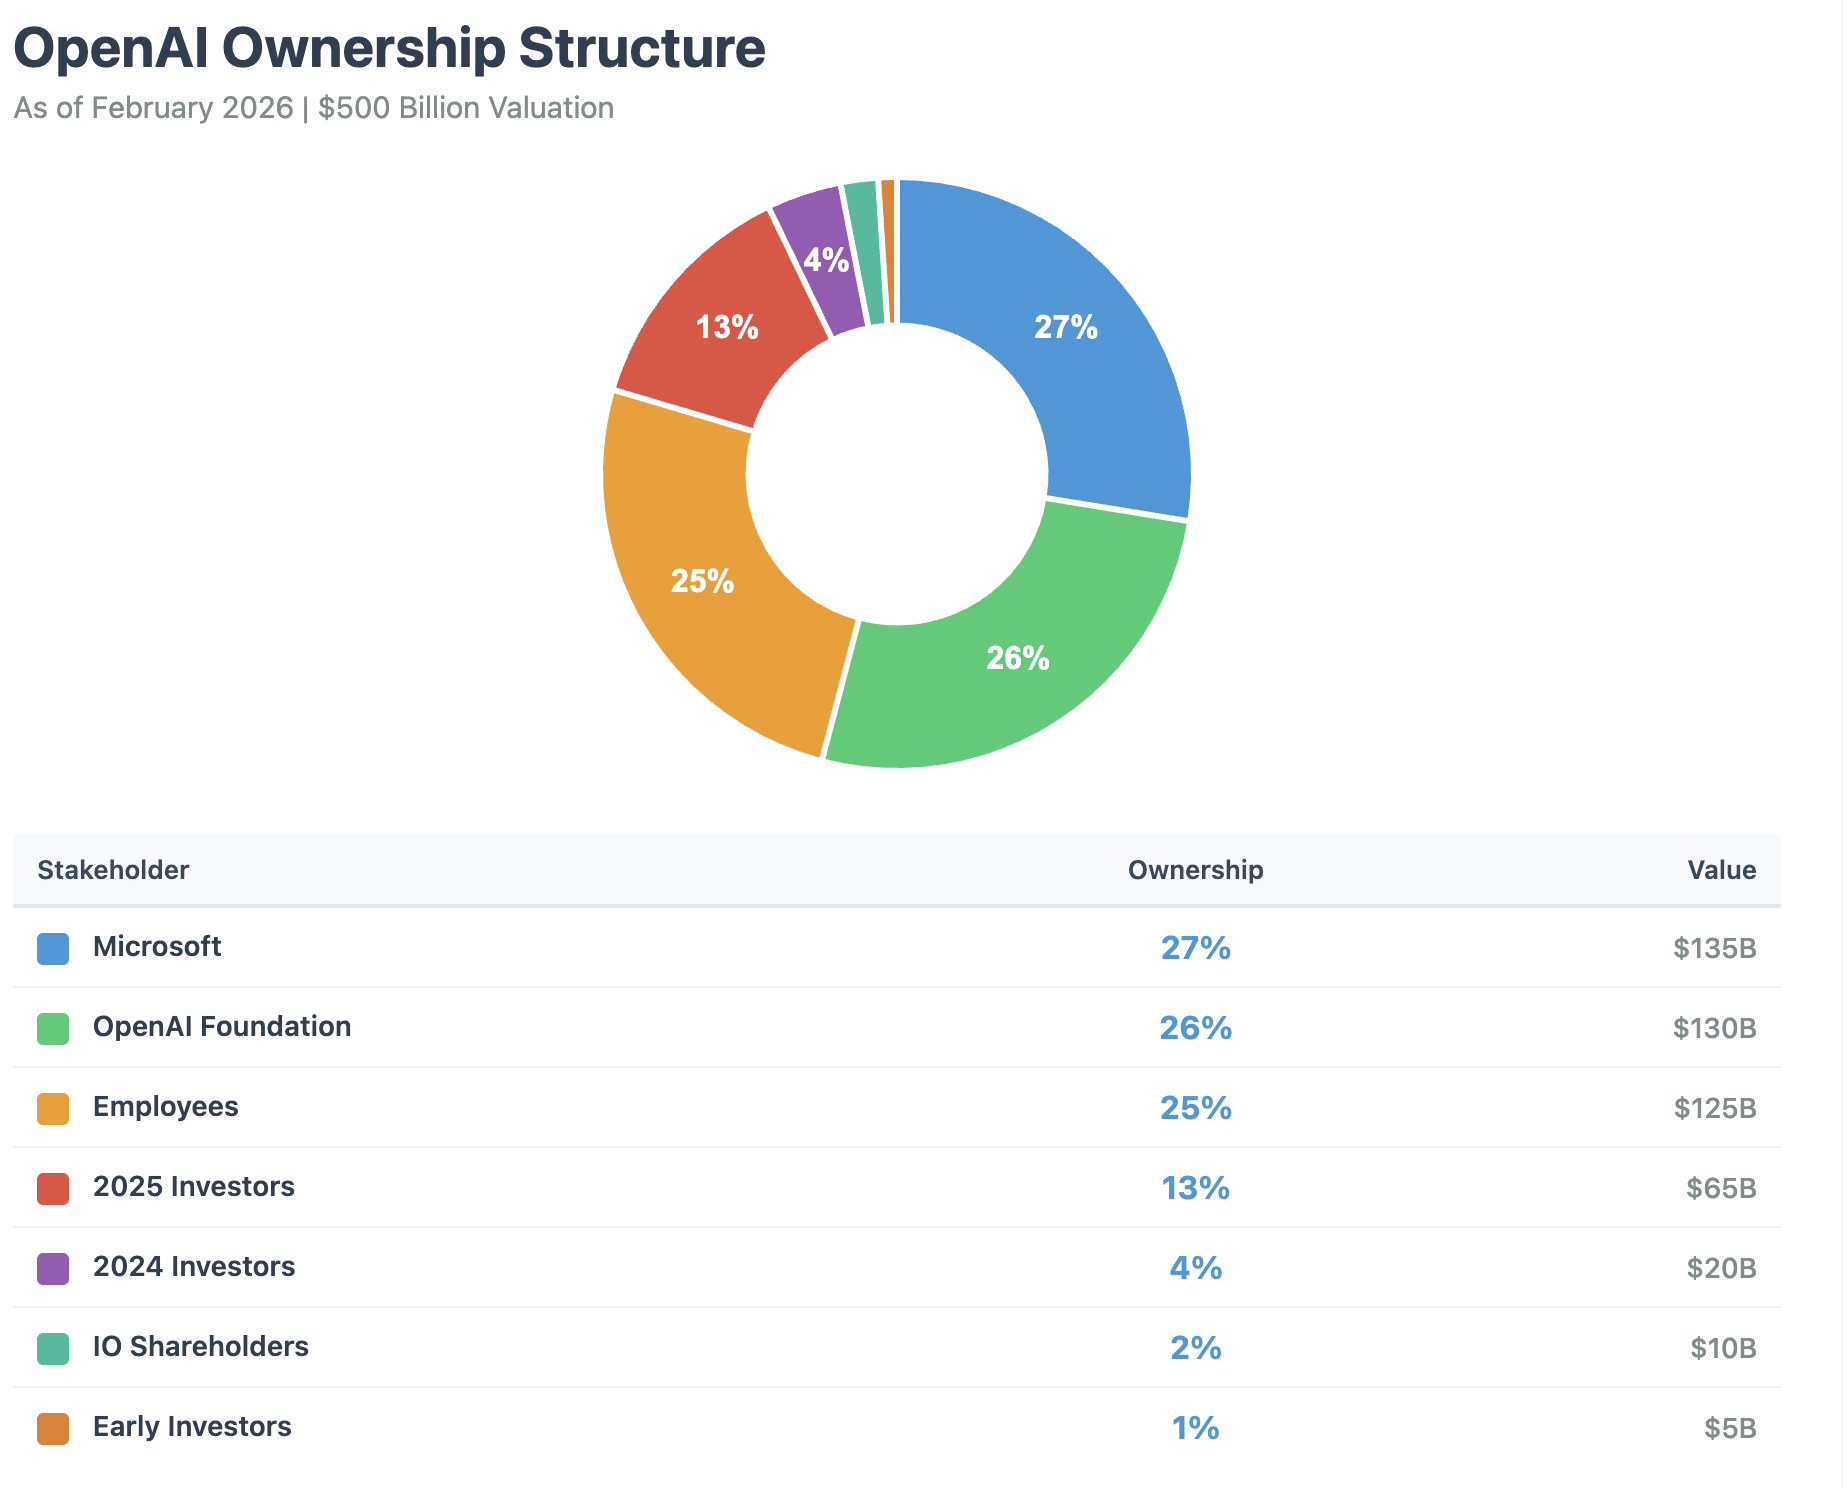Click the OpenAI Ownership Structure title

coord(389,48)
